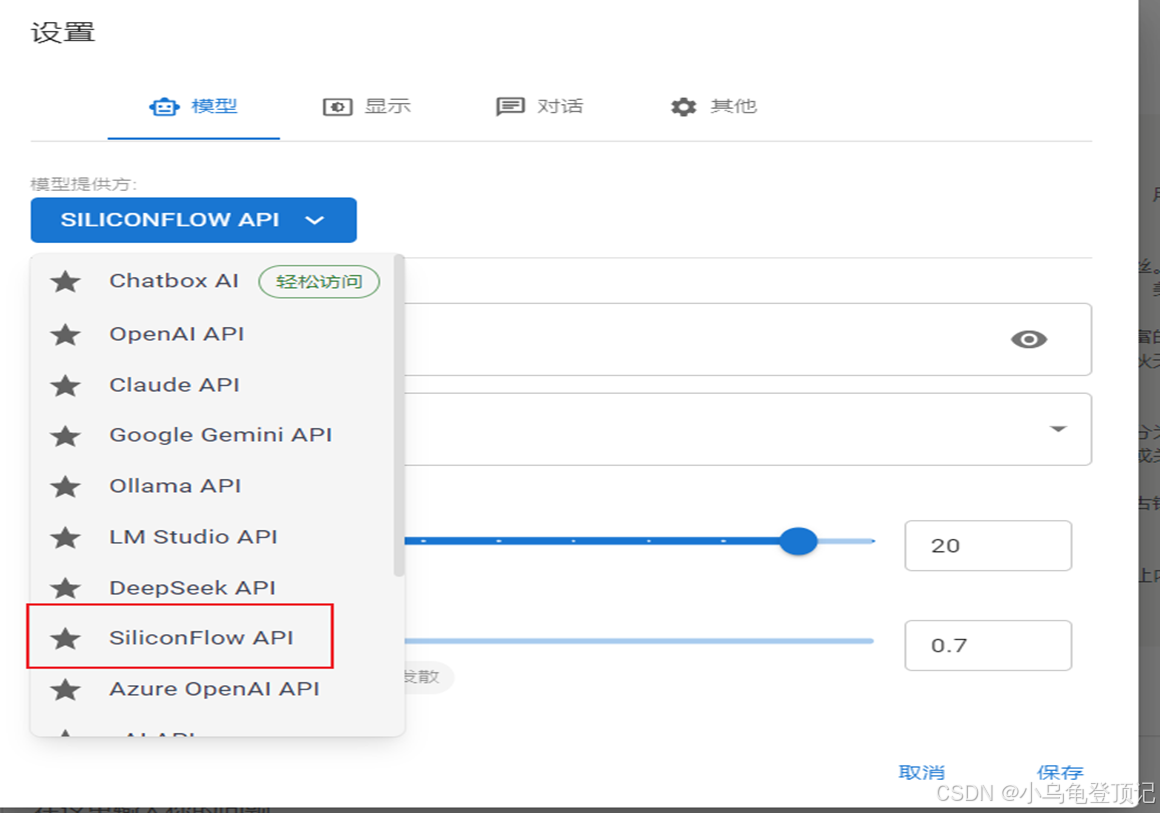1160x813 pixels.
Task: Click the 保存 save button
Action: pyautogui.click(x=1059, y=773)
